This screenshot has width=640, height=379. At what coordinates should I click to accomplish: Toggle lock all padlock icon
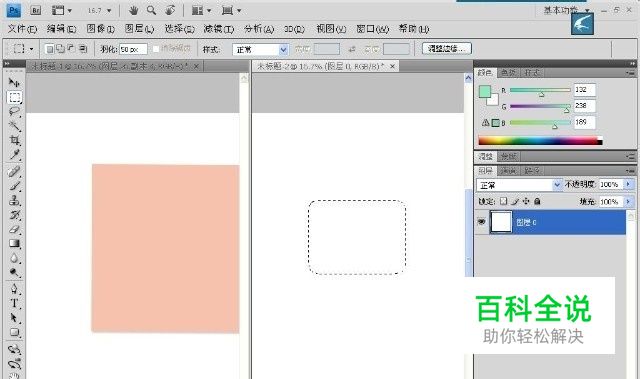click(x=537, y=201)
